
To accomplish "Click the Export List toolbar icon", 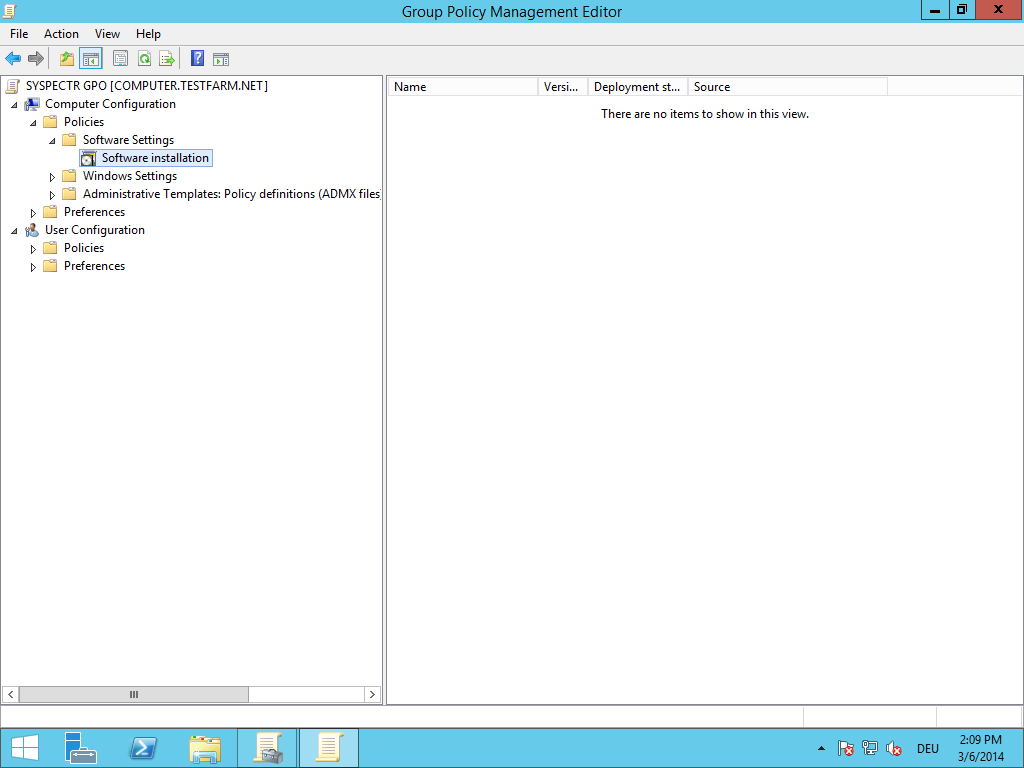I will pyautogui.click(x=167, y=59).
